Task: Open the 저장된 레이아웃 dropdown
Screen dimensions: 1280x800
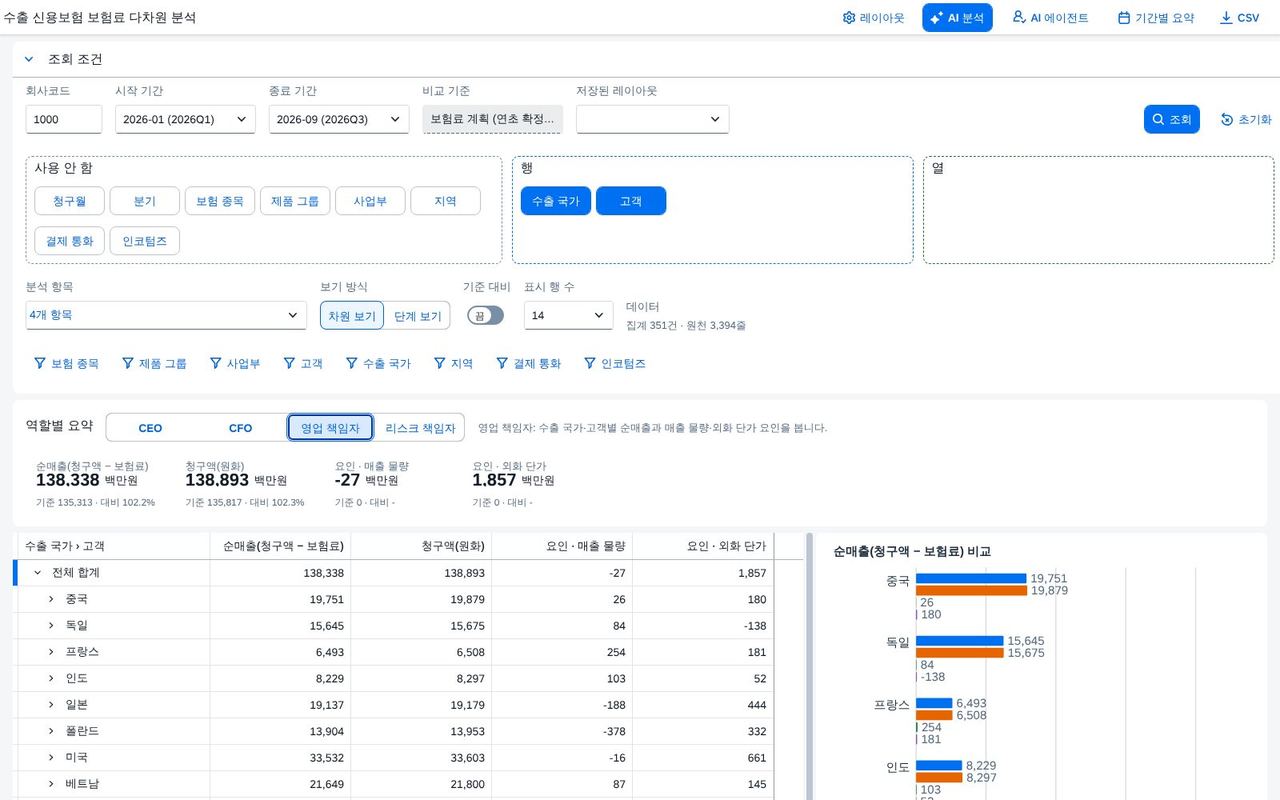Action: coord(652,119)
